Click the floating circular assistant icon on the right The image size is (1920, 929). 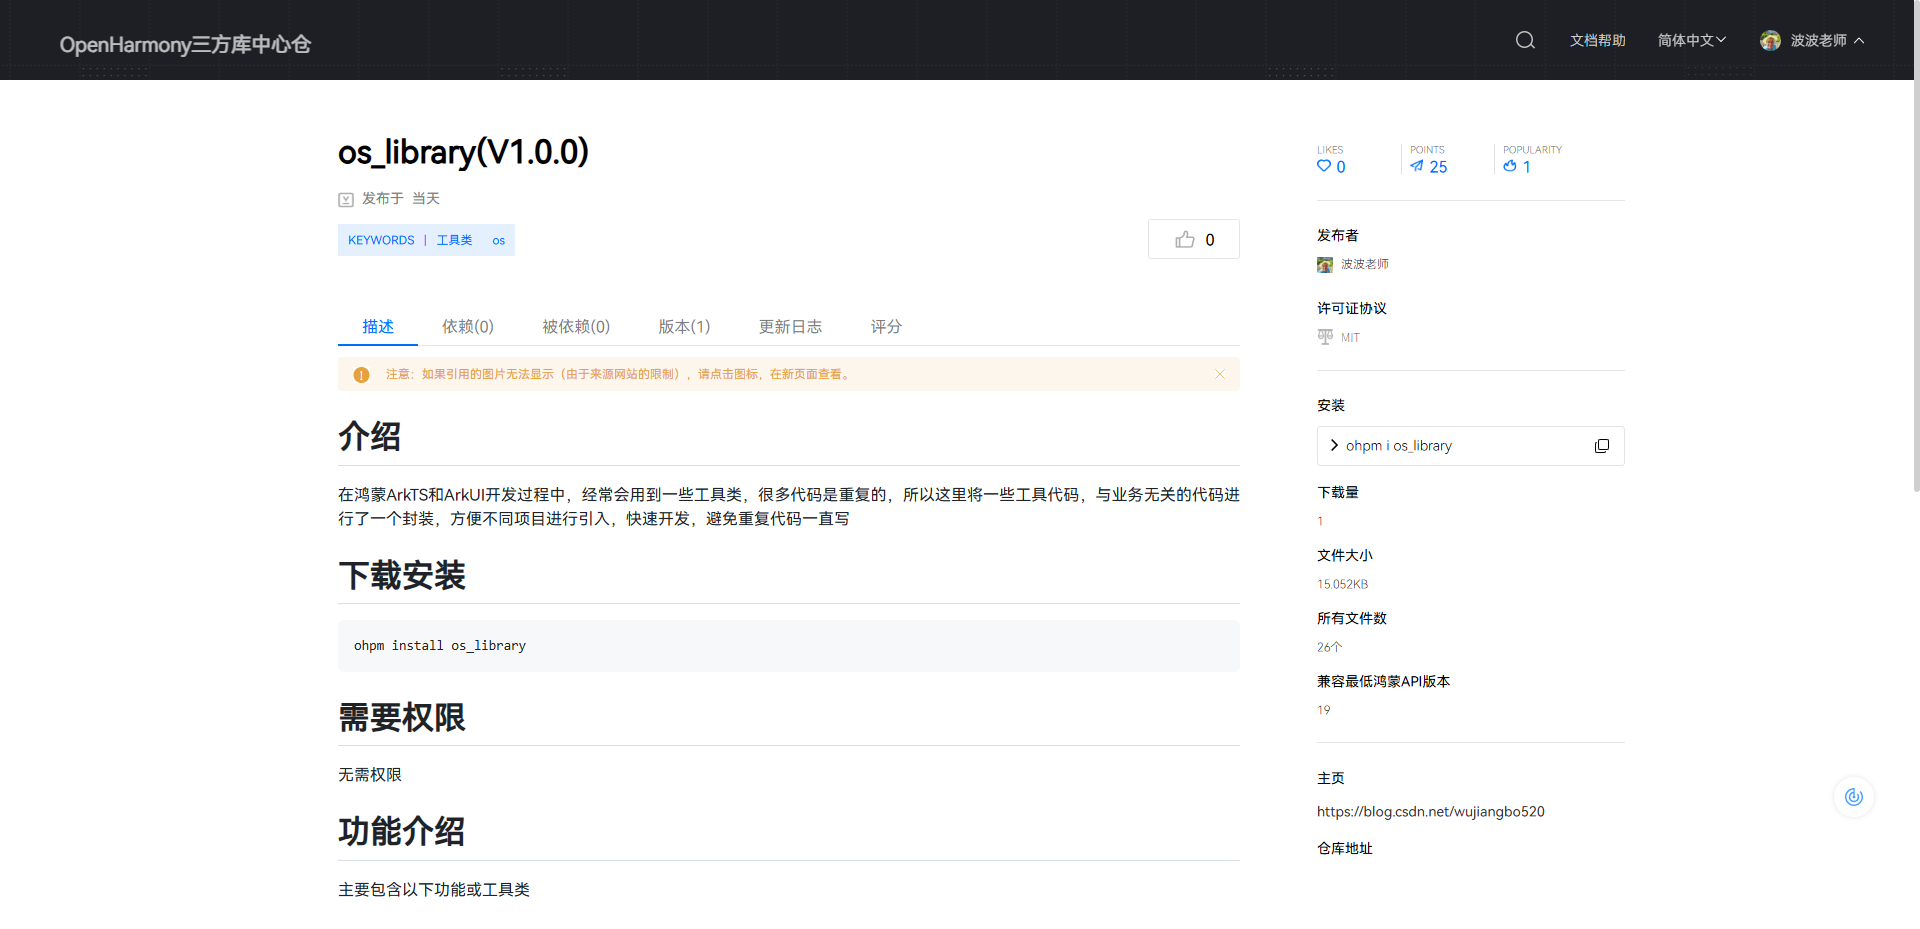1855,797
